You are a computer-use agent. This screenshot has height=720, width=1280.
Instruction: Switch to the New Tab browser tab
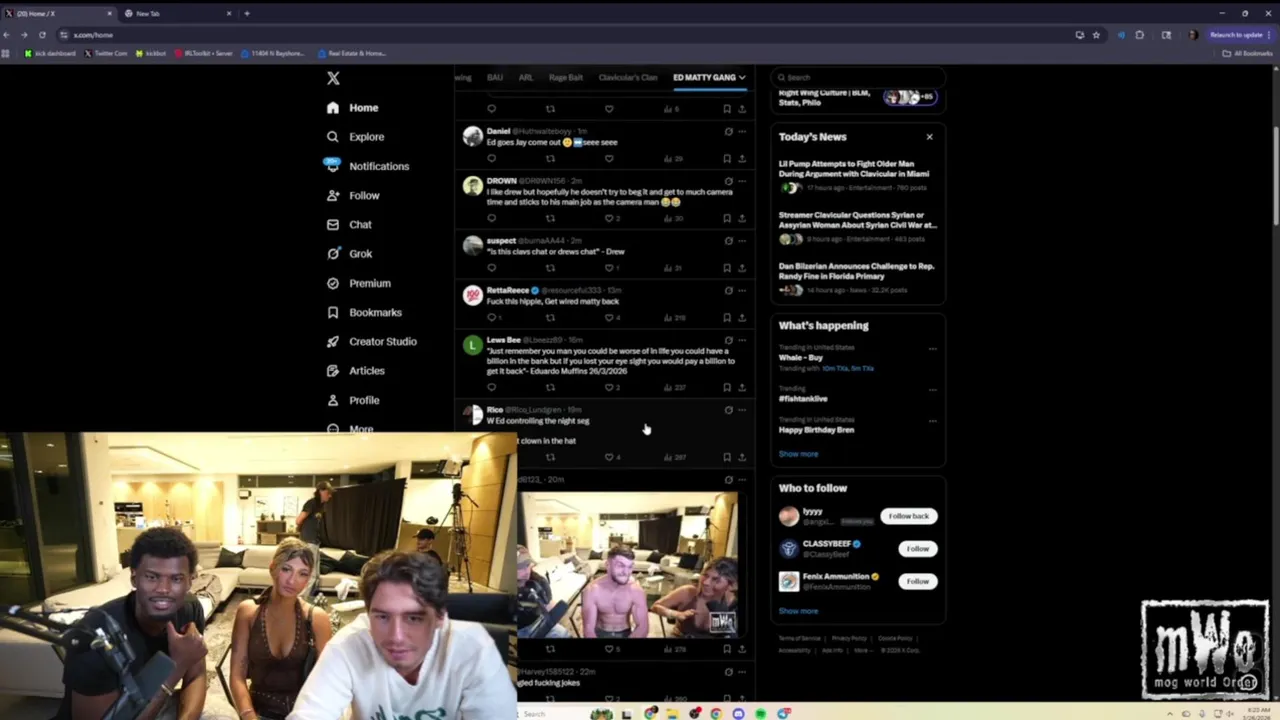[176, 14]
